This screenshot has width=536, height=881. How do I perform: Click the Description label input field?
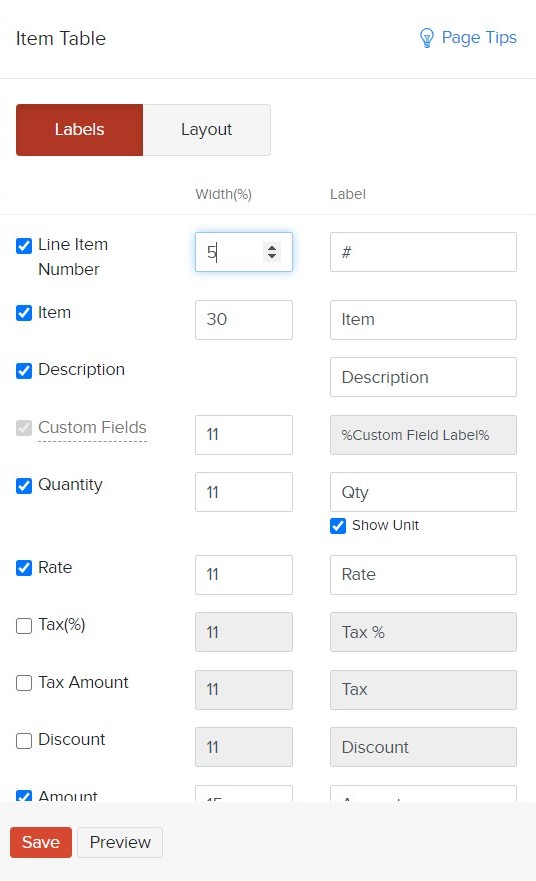pos(424,377)
